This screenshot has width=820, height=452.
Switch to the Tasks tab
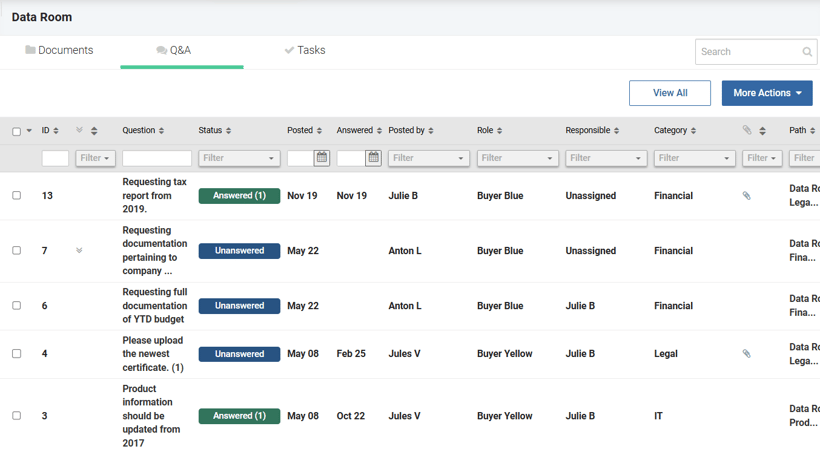304,51
